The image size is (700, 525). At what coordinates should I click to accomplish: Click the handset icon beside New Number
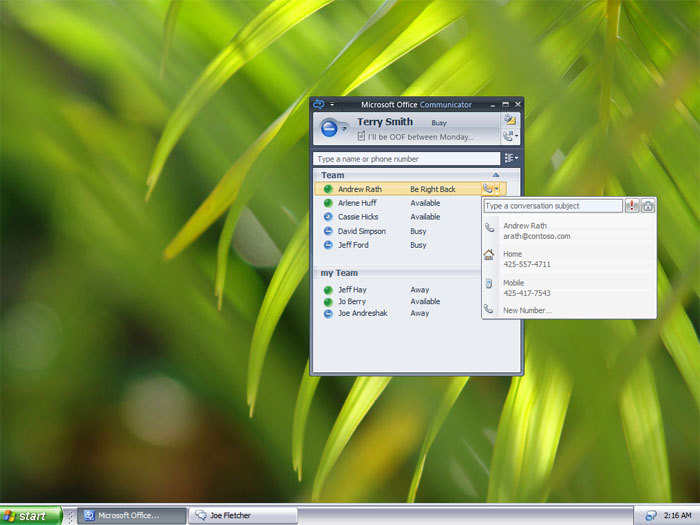(x=489, y=309)
